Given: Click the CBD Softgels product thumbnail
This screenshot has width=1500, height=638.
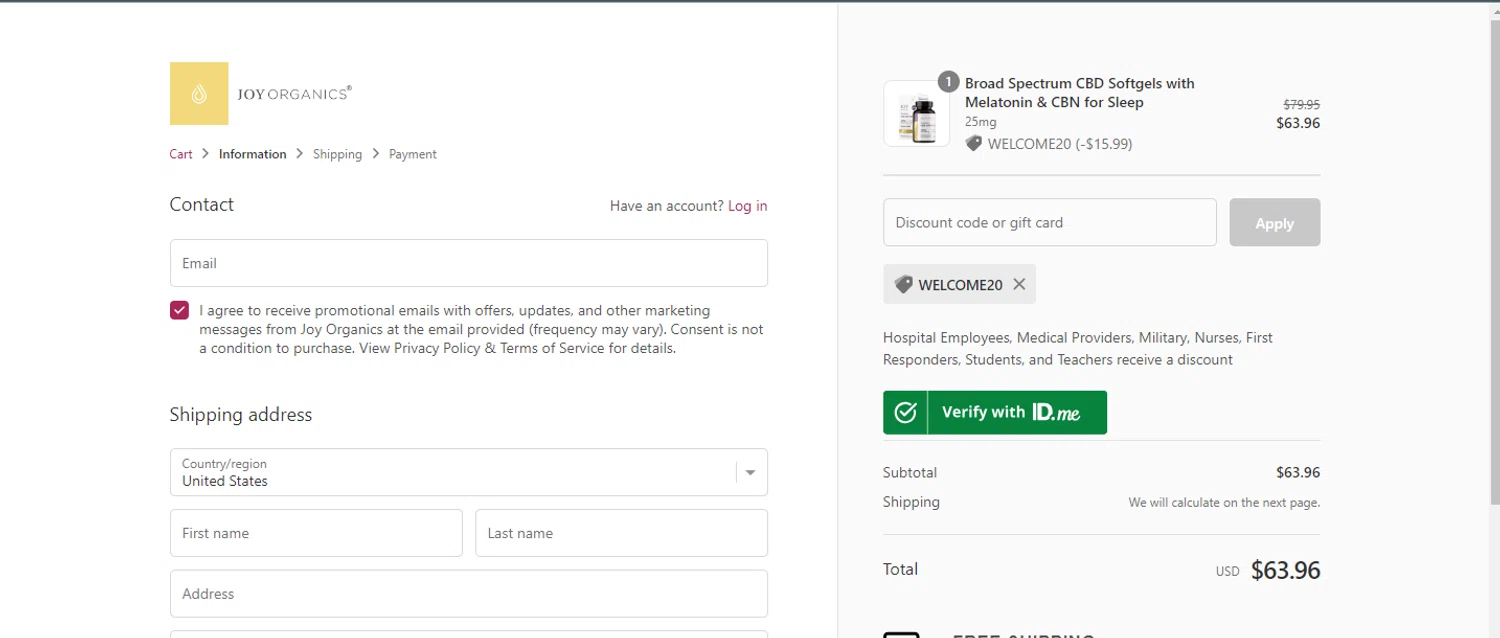Looking at the screenshot, I should 917,113.
